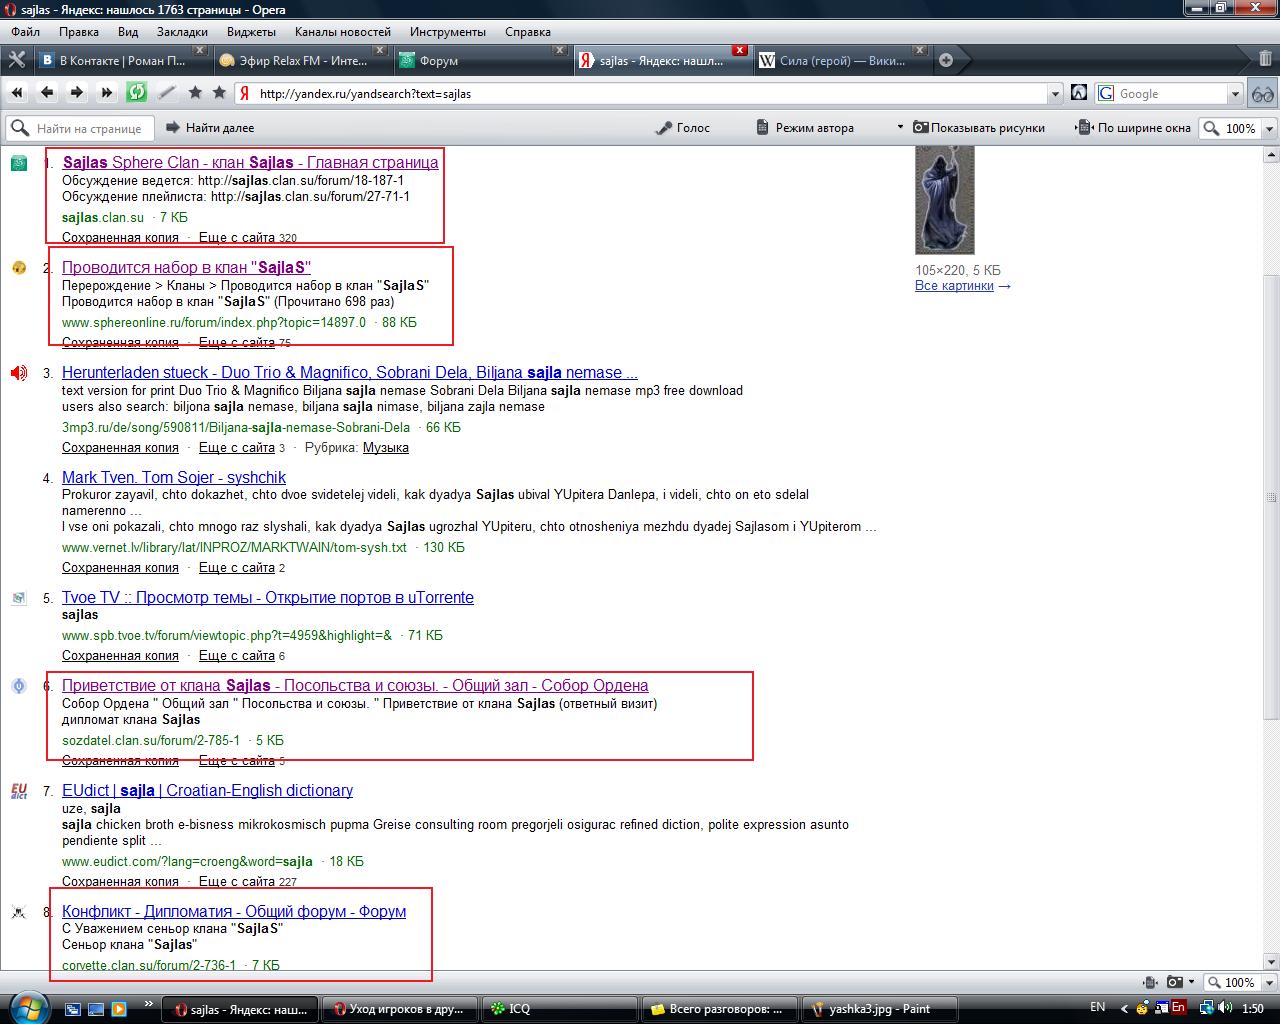Image resolution: width=1280 pixels, height=1024 pixels.
Task: Click the Voice (Голос) microphone button
Action: (x=682, y=128)
